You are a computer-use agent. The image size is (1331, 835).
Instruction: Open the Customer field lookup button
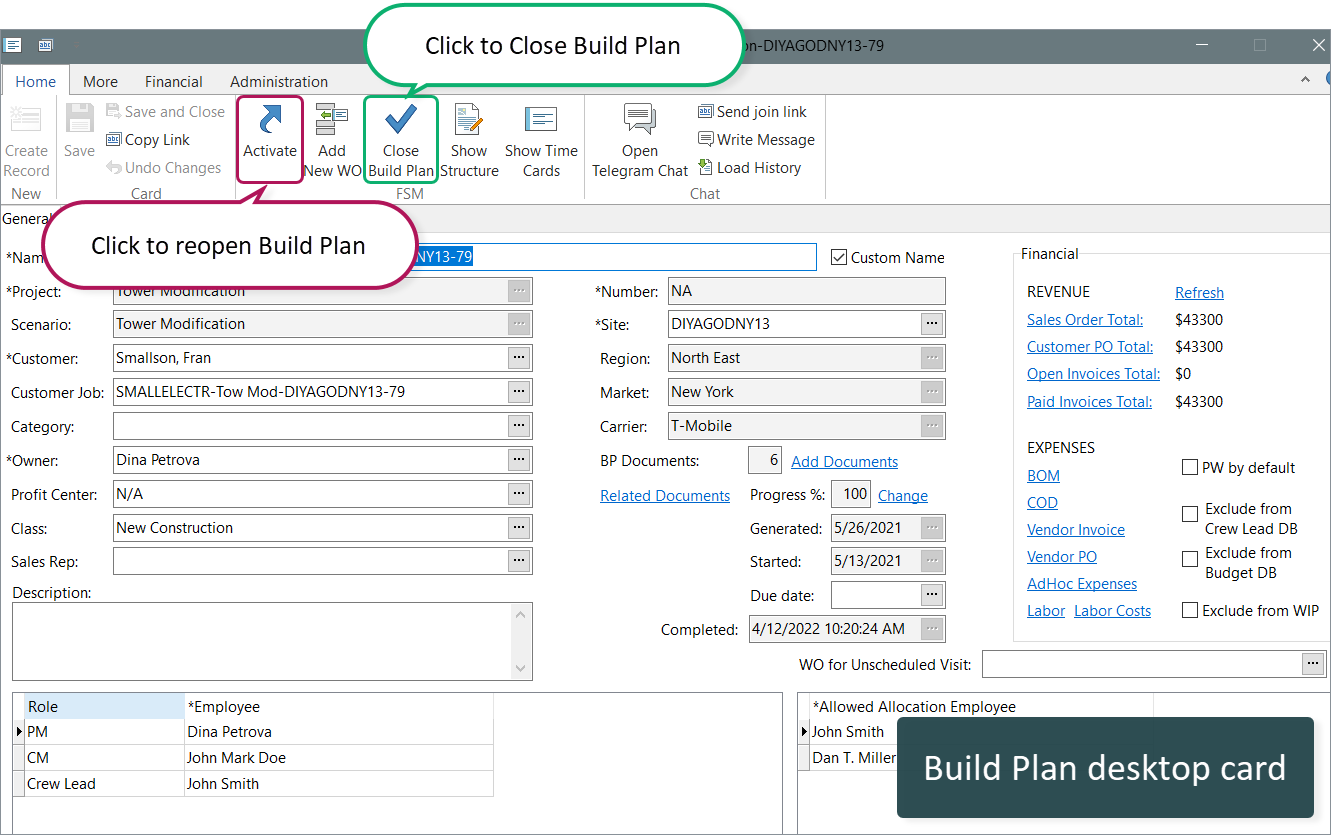point(519,358)
